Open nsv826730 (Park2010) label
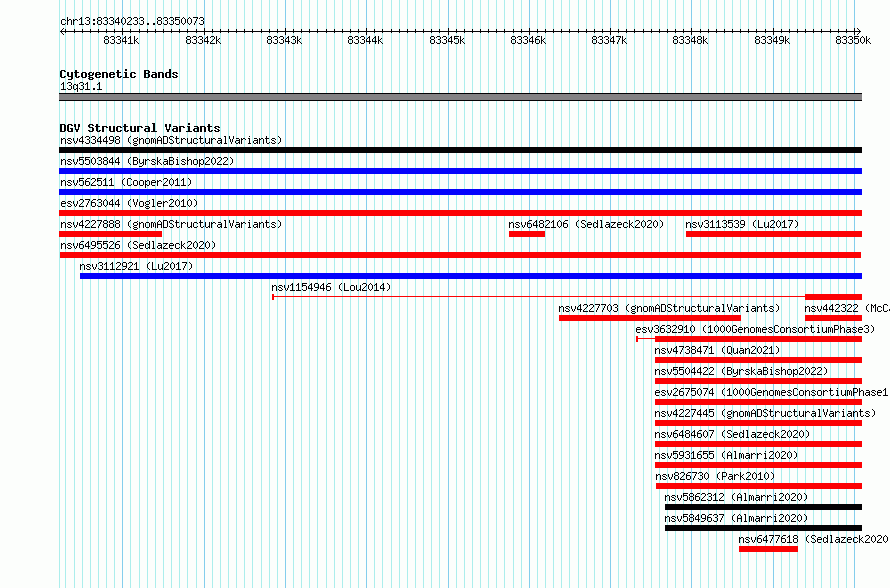Image resolution: width=890 pixels, height=588 pixels. 715,476
